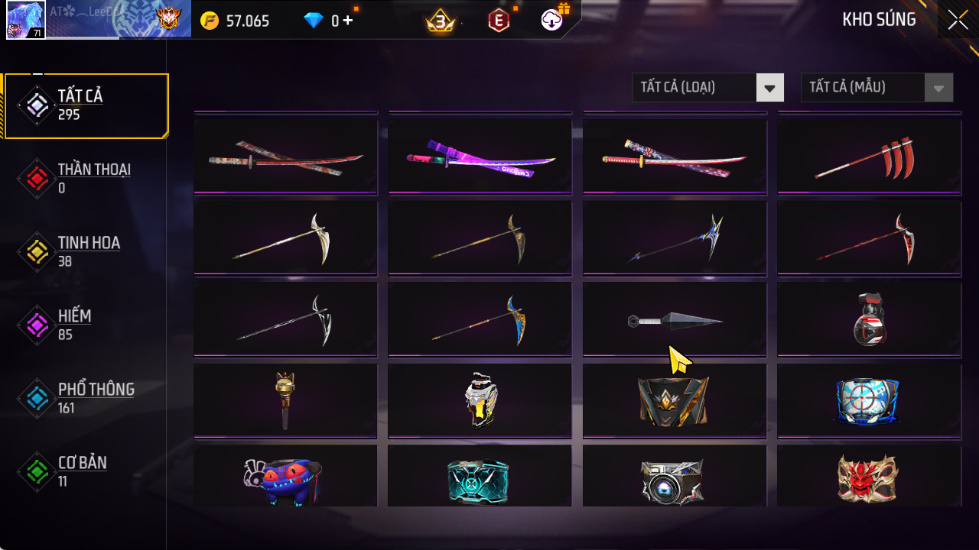Close the Kho Súng screen
This screenshot has height=550, width=979.
(x=958, y=20)
